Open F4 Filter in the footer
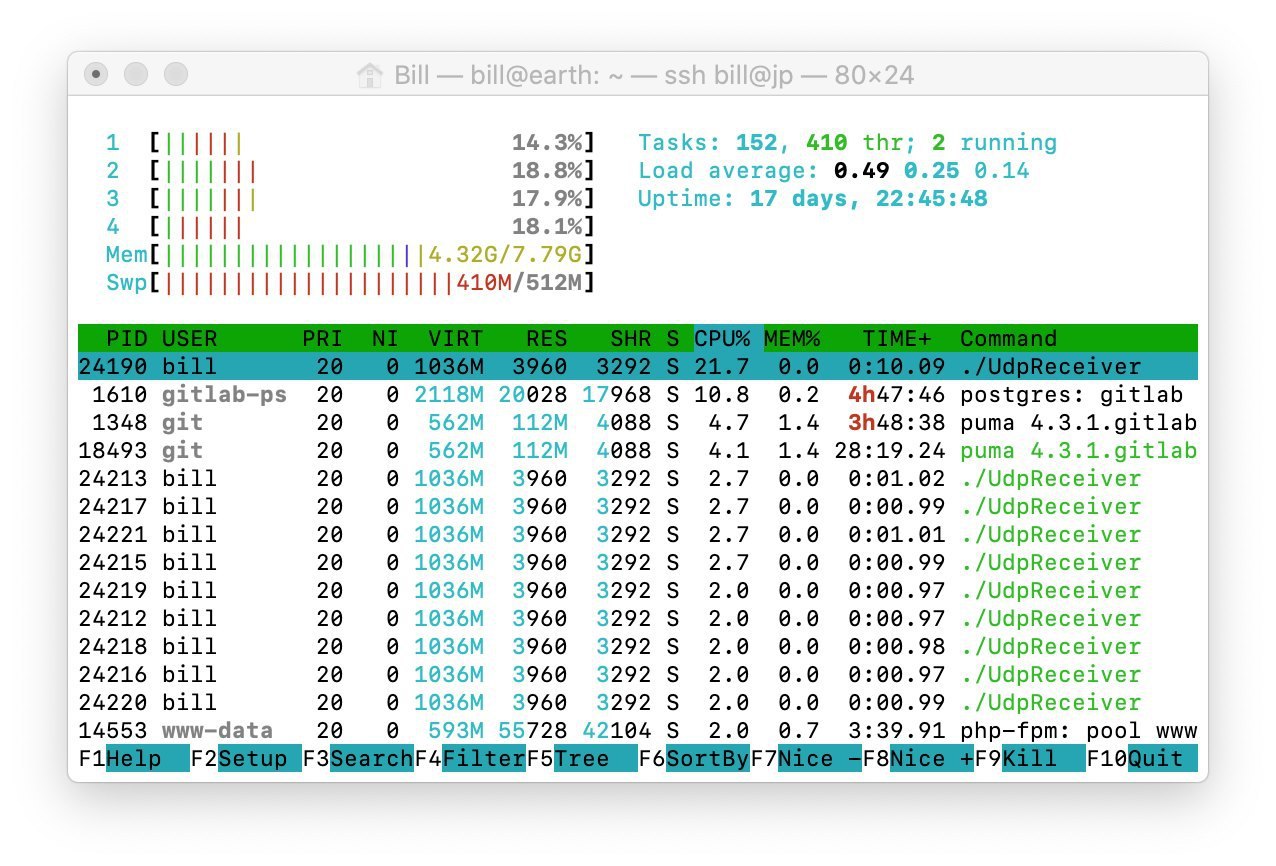Image resolution: width=1276 pixels, height=866 pixels. (x=470, y=759)
